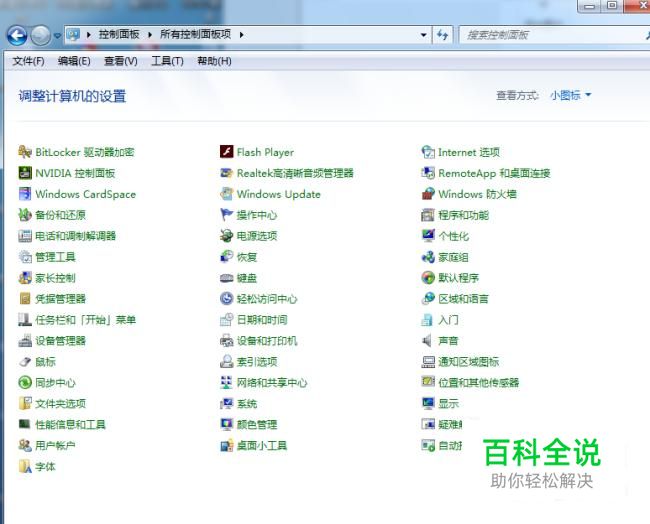Click the 字体 folder icon
The height and width of the screenshot is (524, 650).
click(25, 466)
